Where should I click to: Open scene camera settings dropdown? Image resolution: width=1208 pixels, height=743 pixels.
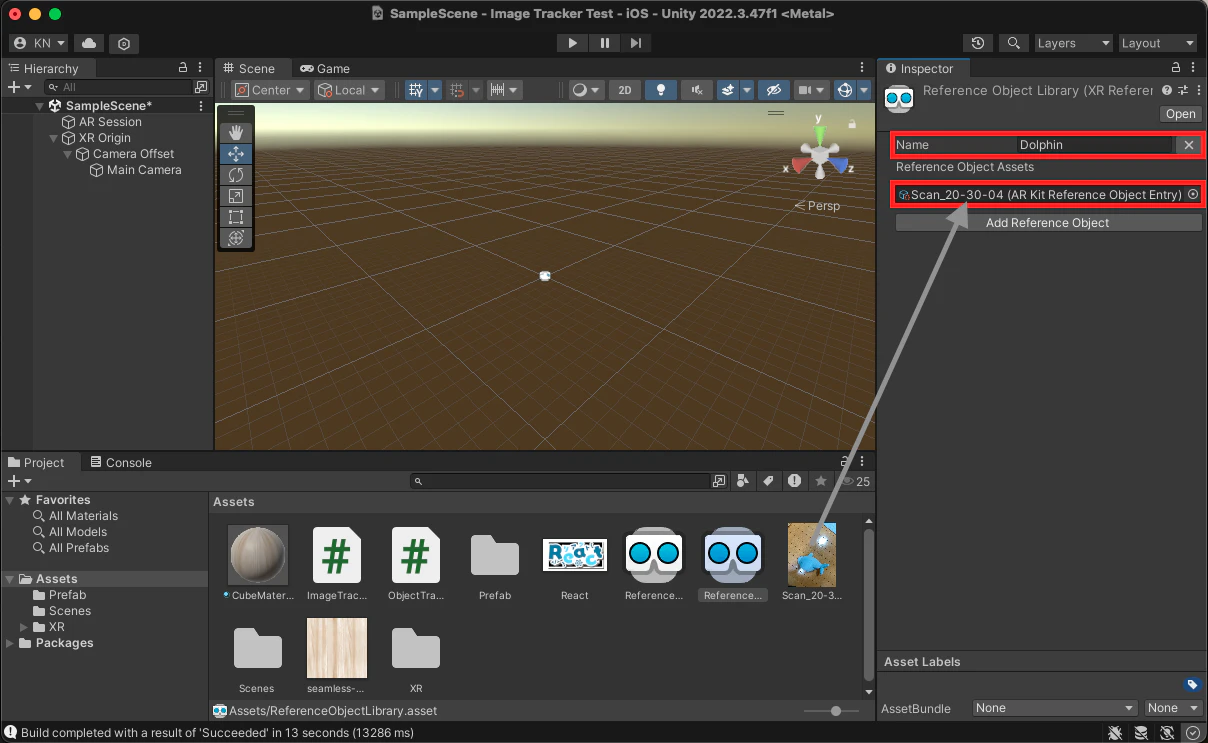810,90
